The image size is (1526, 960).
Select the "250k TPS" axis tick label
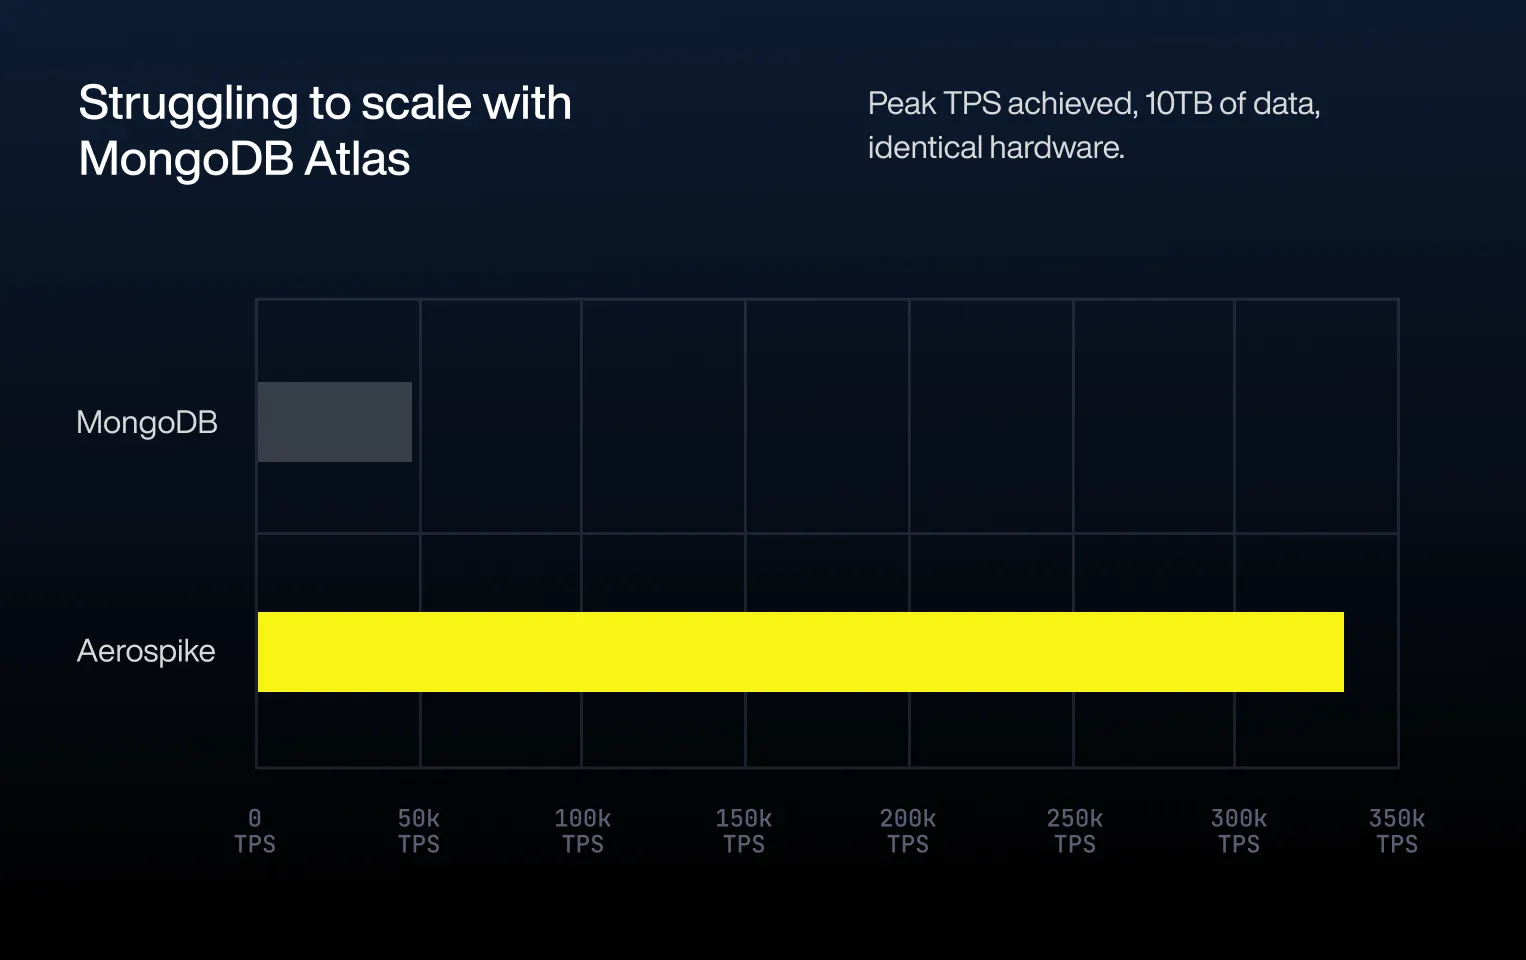1074,831
